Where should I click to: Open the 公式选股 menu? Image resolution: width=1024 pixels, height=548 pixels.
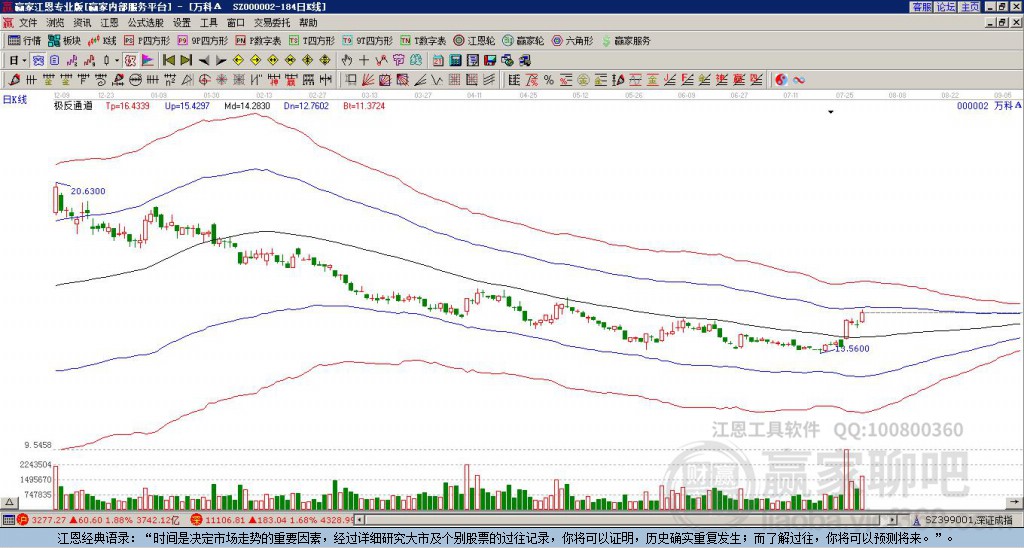coord(145,23)
